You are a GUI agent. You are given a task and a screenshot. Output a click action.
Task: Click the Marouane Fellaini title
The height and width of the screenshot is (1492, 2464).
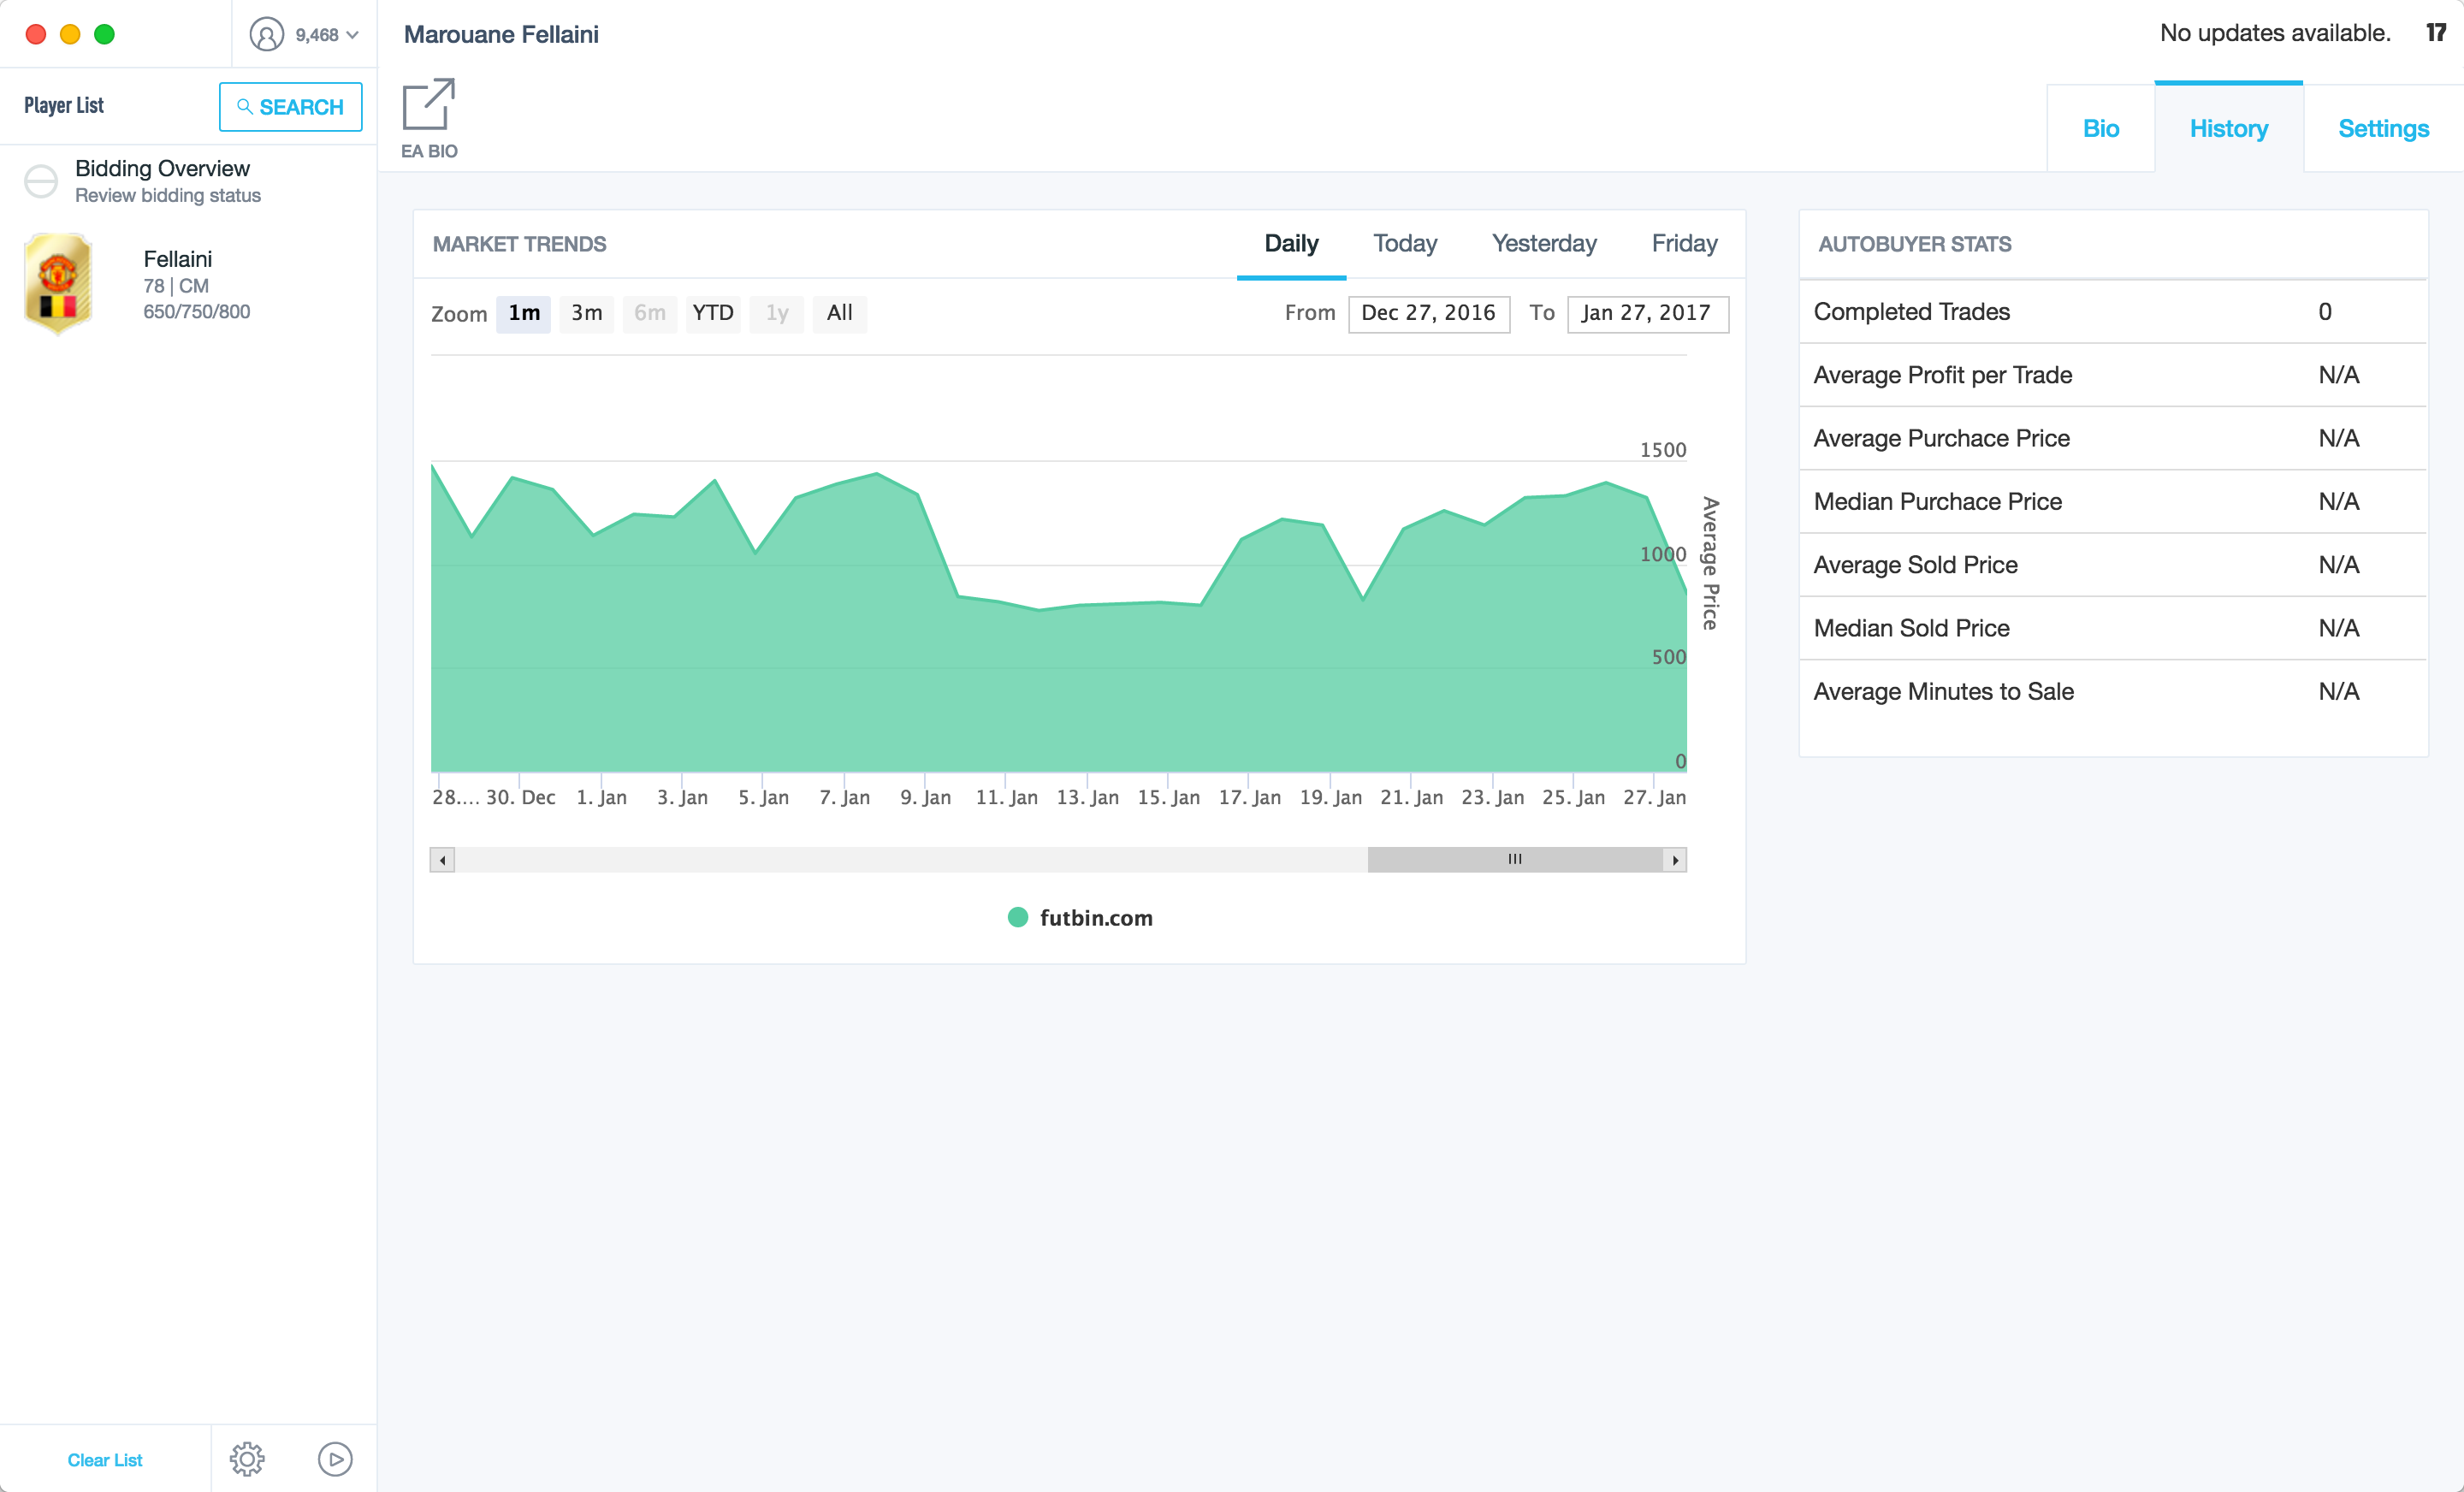point(501,34)
